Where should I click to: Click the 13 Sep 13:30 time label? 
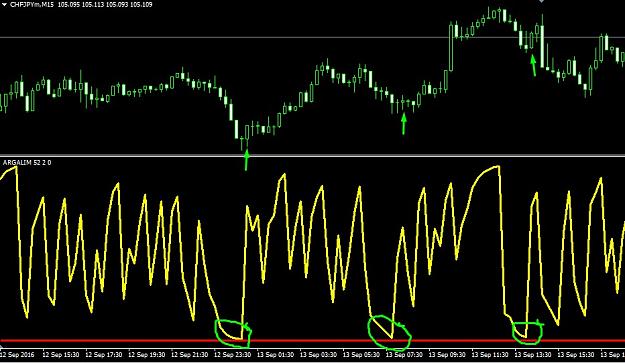[533, 354]
